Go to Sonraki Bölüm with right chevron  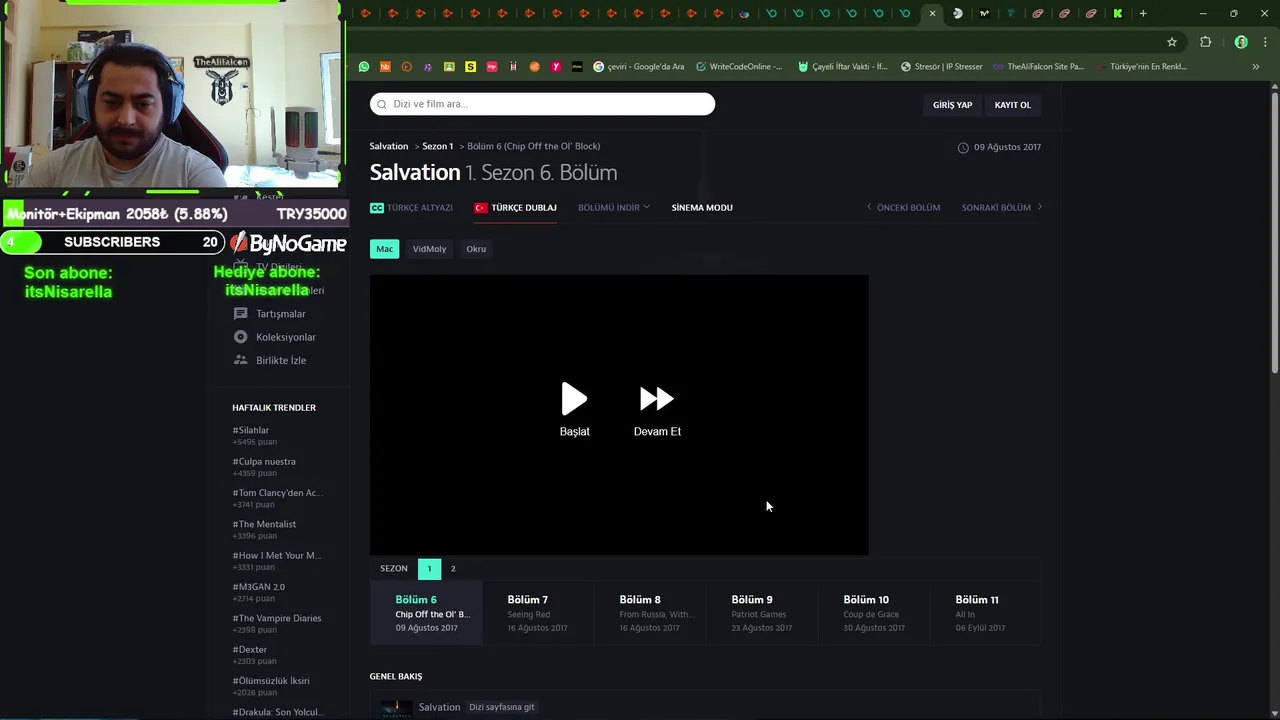point(1039,207)
